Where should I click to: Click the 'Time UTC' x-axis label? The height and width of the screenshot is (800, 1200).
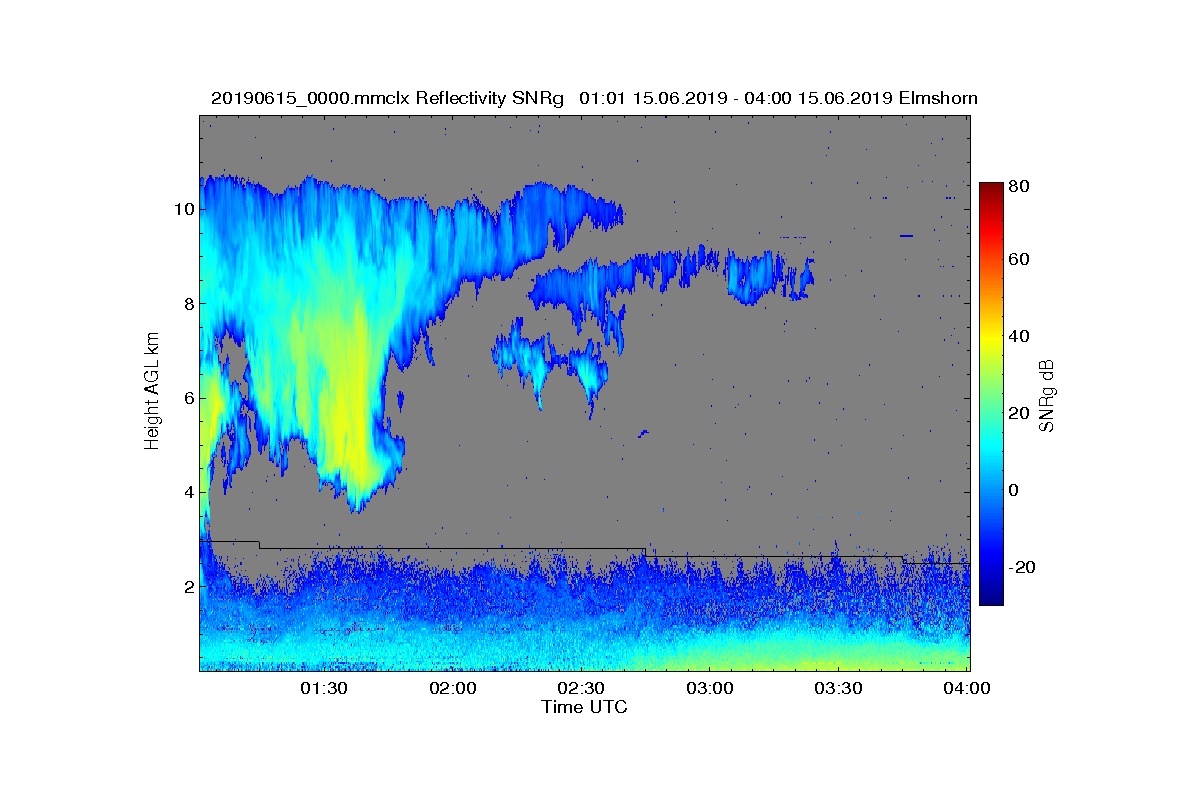584,707
